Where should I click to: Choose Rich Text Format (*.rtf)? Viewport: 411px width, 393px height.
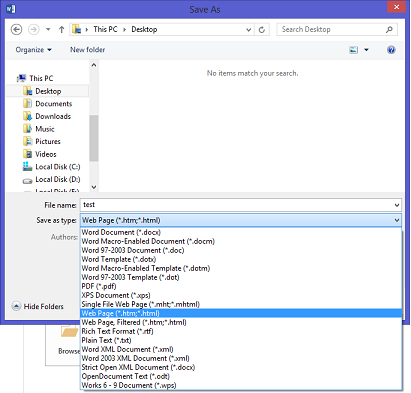241,331
